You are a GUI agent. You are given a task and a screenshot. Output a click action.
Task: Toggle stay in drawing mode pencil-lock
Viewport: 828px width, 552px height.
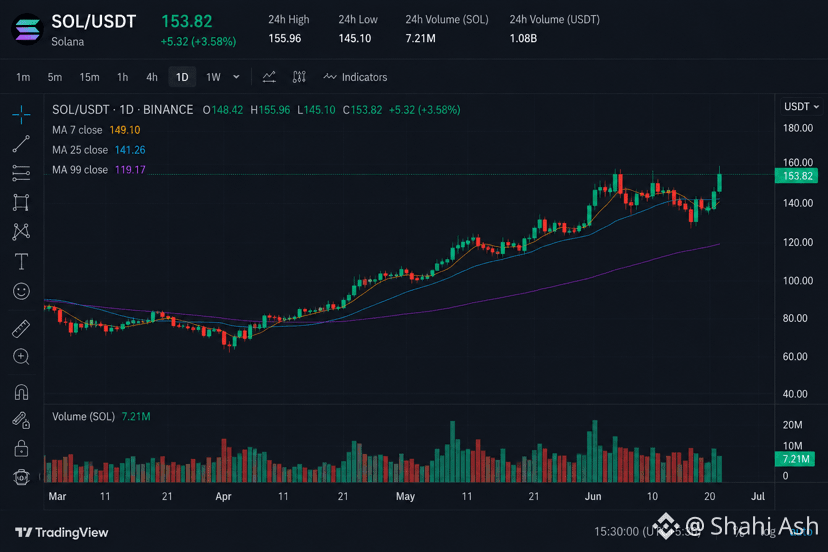(x=21, y=420)
